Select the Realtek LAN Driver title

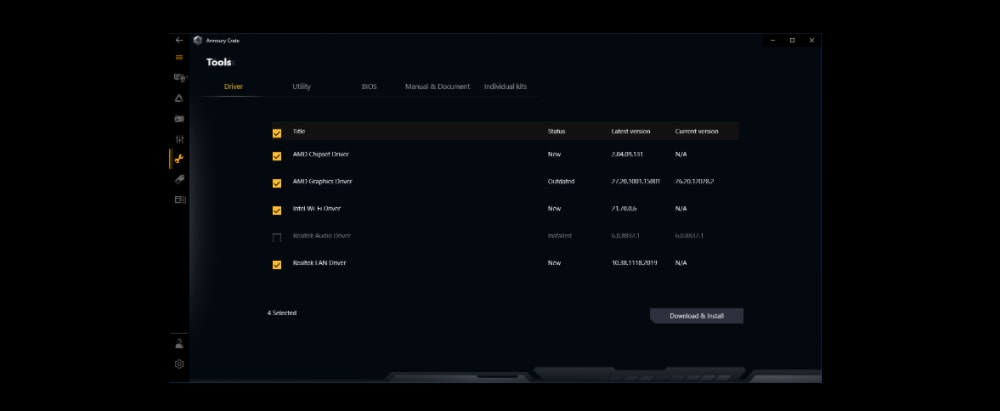(x=319, y=263)
